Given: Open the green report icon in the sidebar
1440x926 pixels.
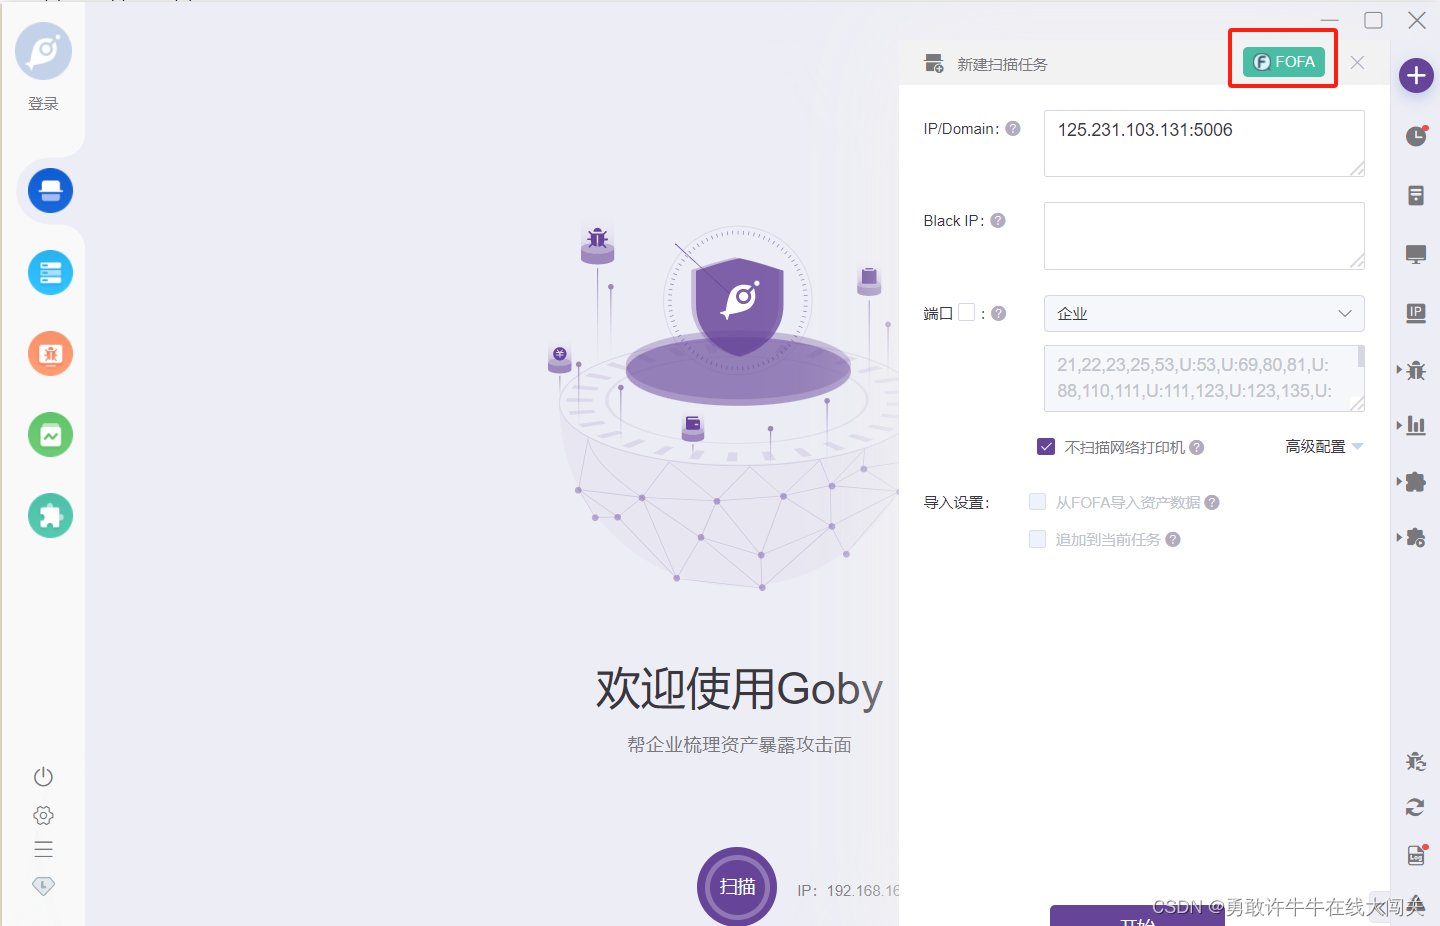Looking at the screenshot, I should tap(50, 434).
